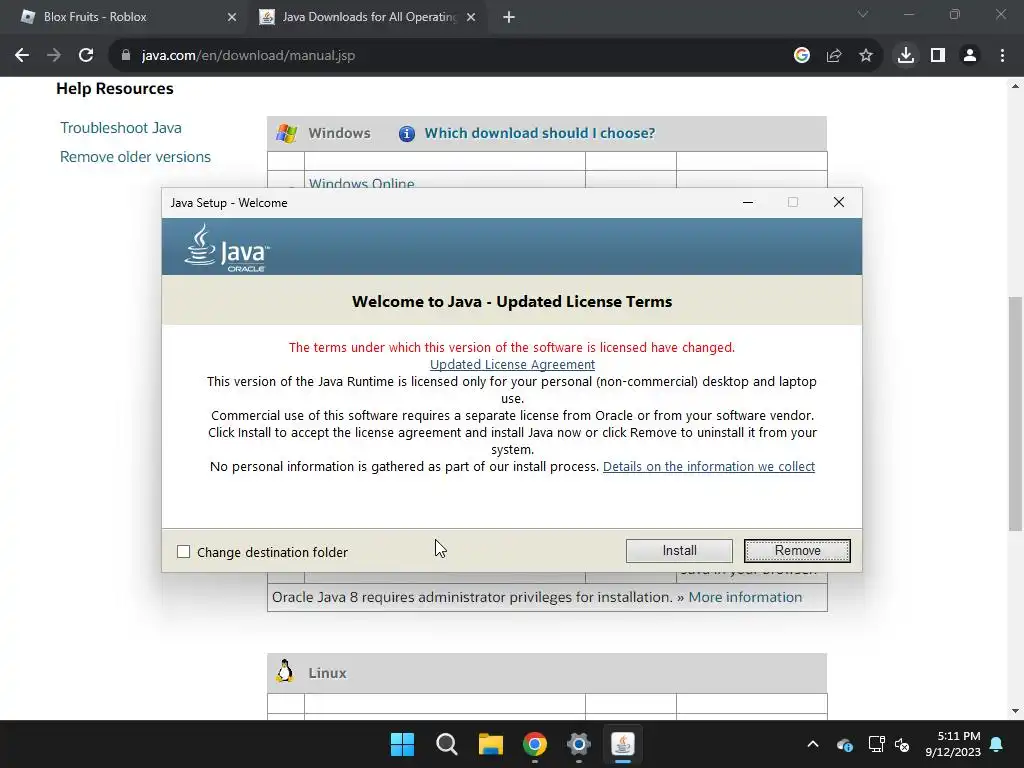Screen dimensions: 1024x768
Task: Reload the Java download page
Action: [86, 56]
